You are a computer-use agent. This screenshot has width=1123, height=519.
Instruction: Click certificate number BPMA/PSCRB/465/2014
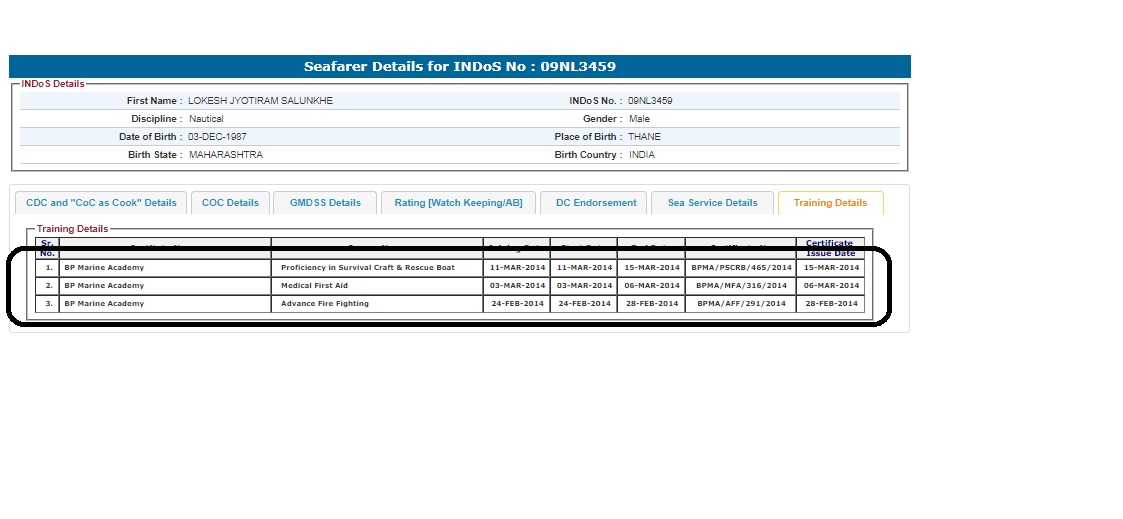(740, 268)
